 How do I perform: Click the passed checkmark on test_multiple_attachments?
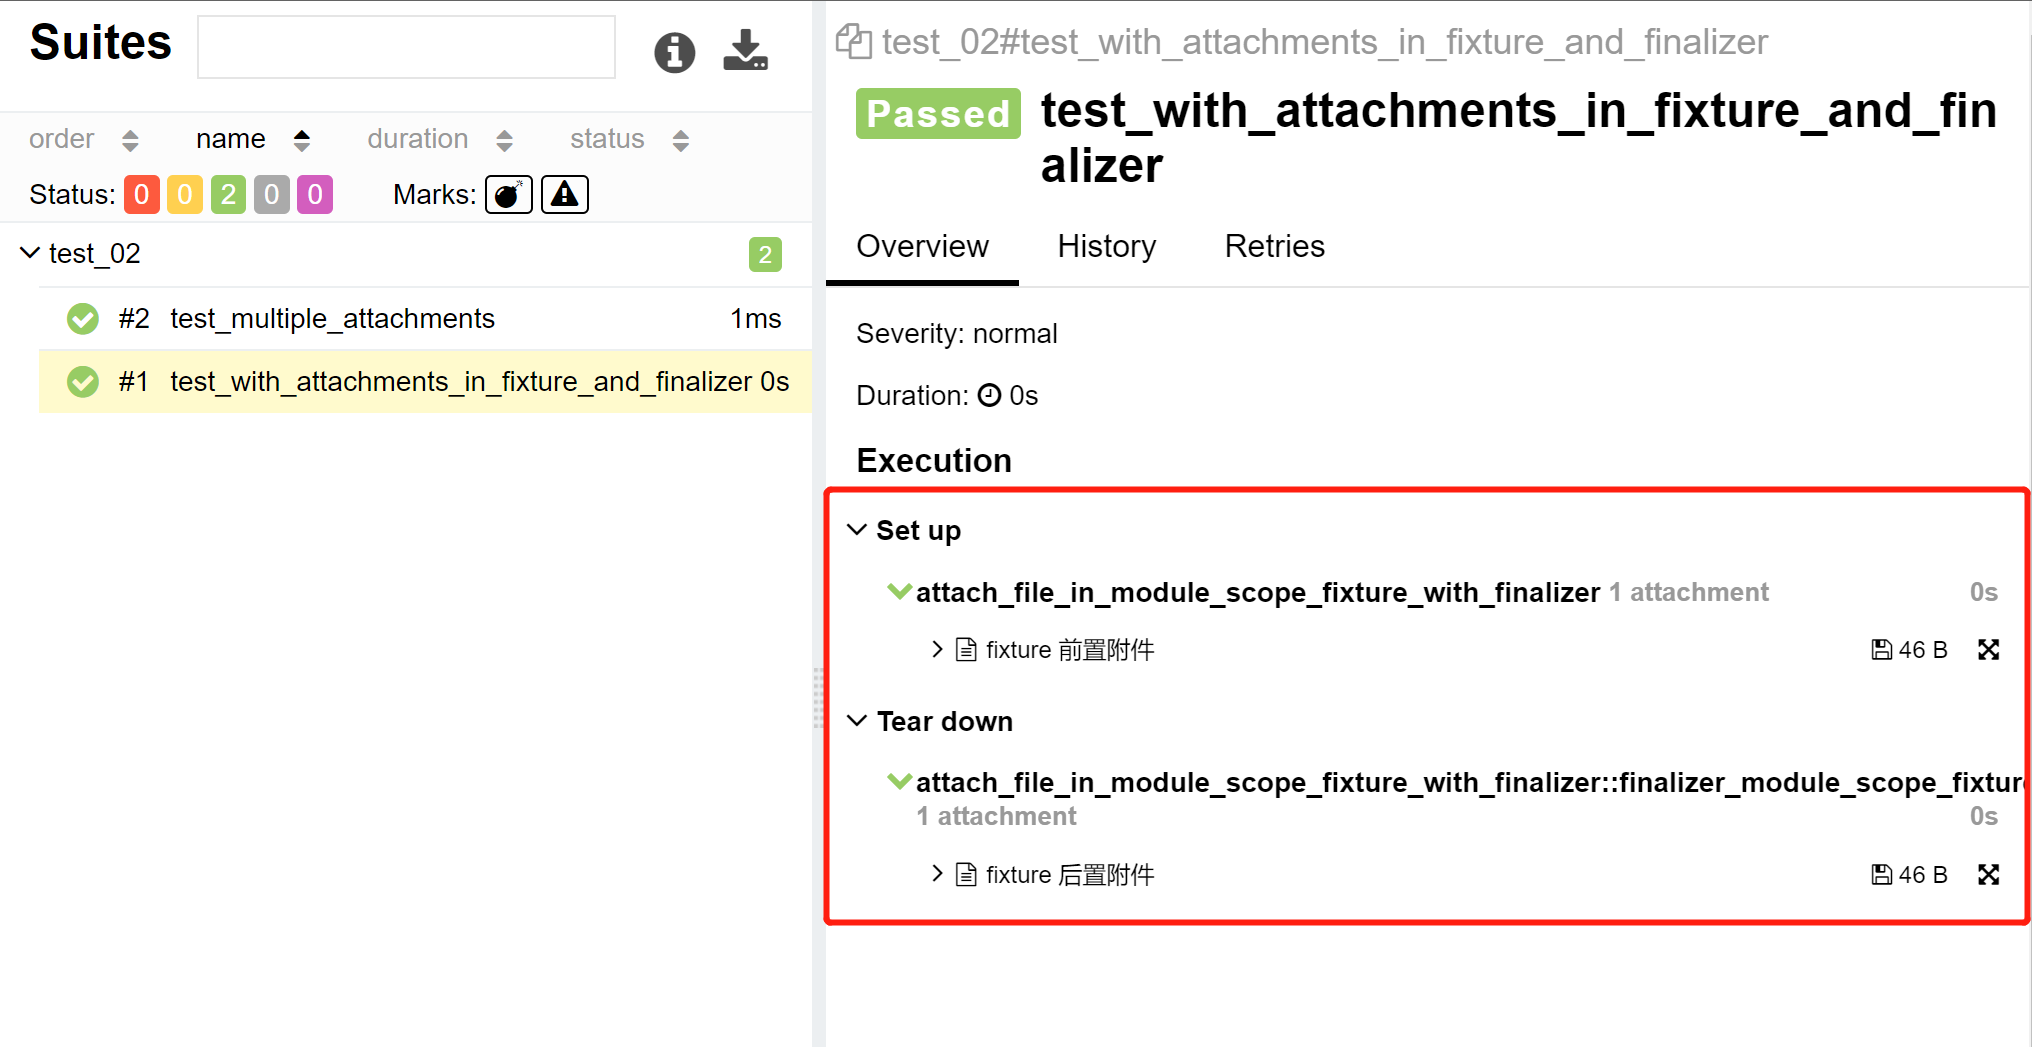82,318
